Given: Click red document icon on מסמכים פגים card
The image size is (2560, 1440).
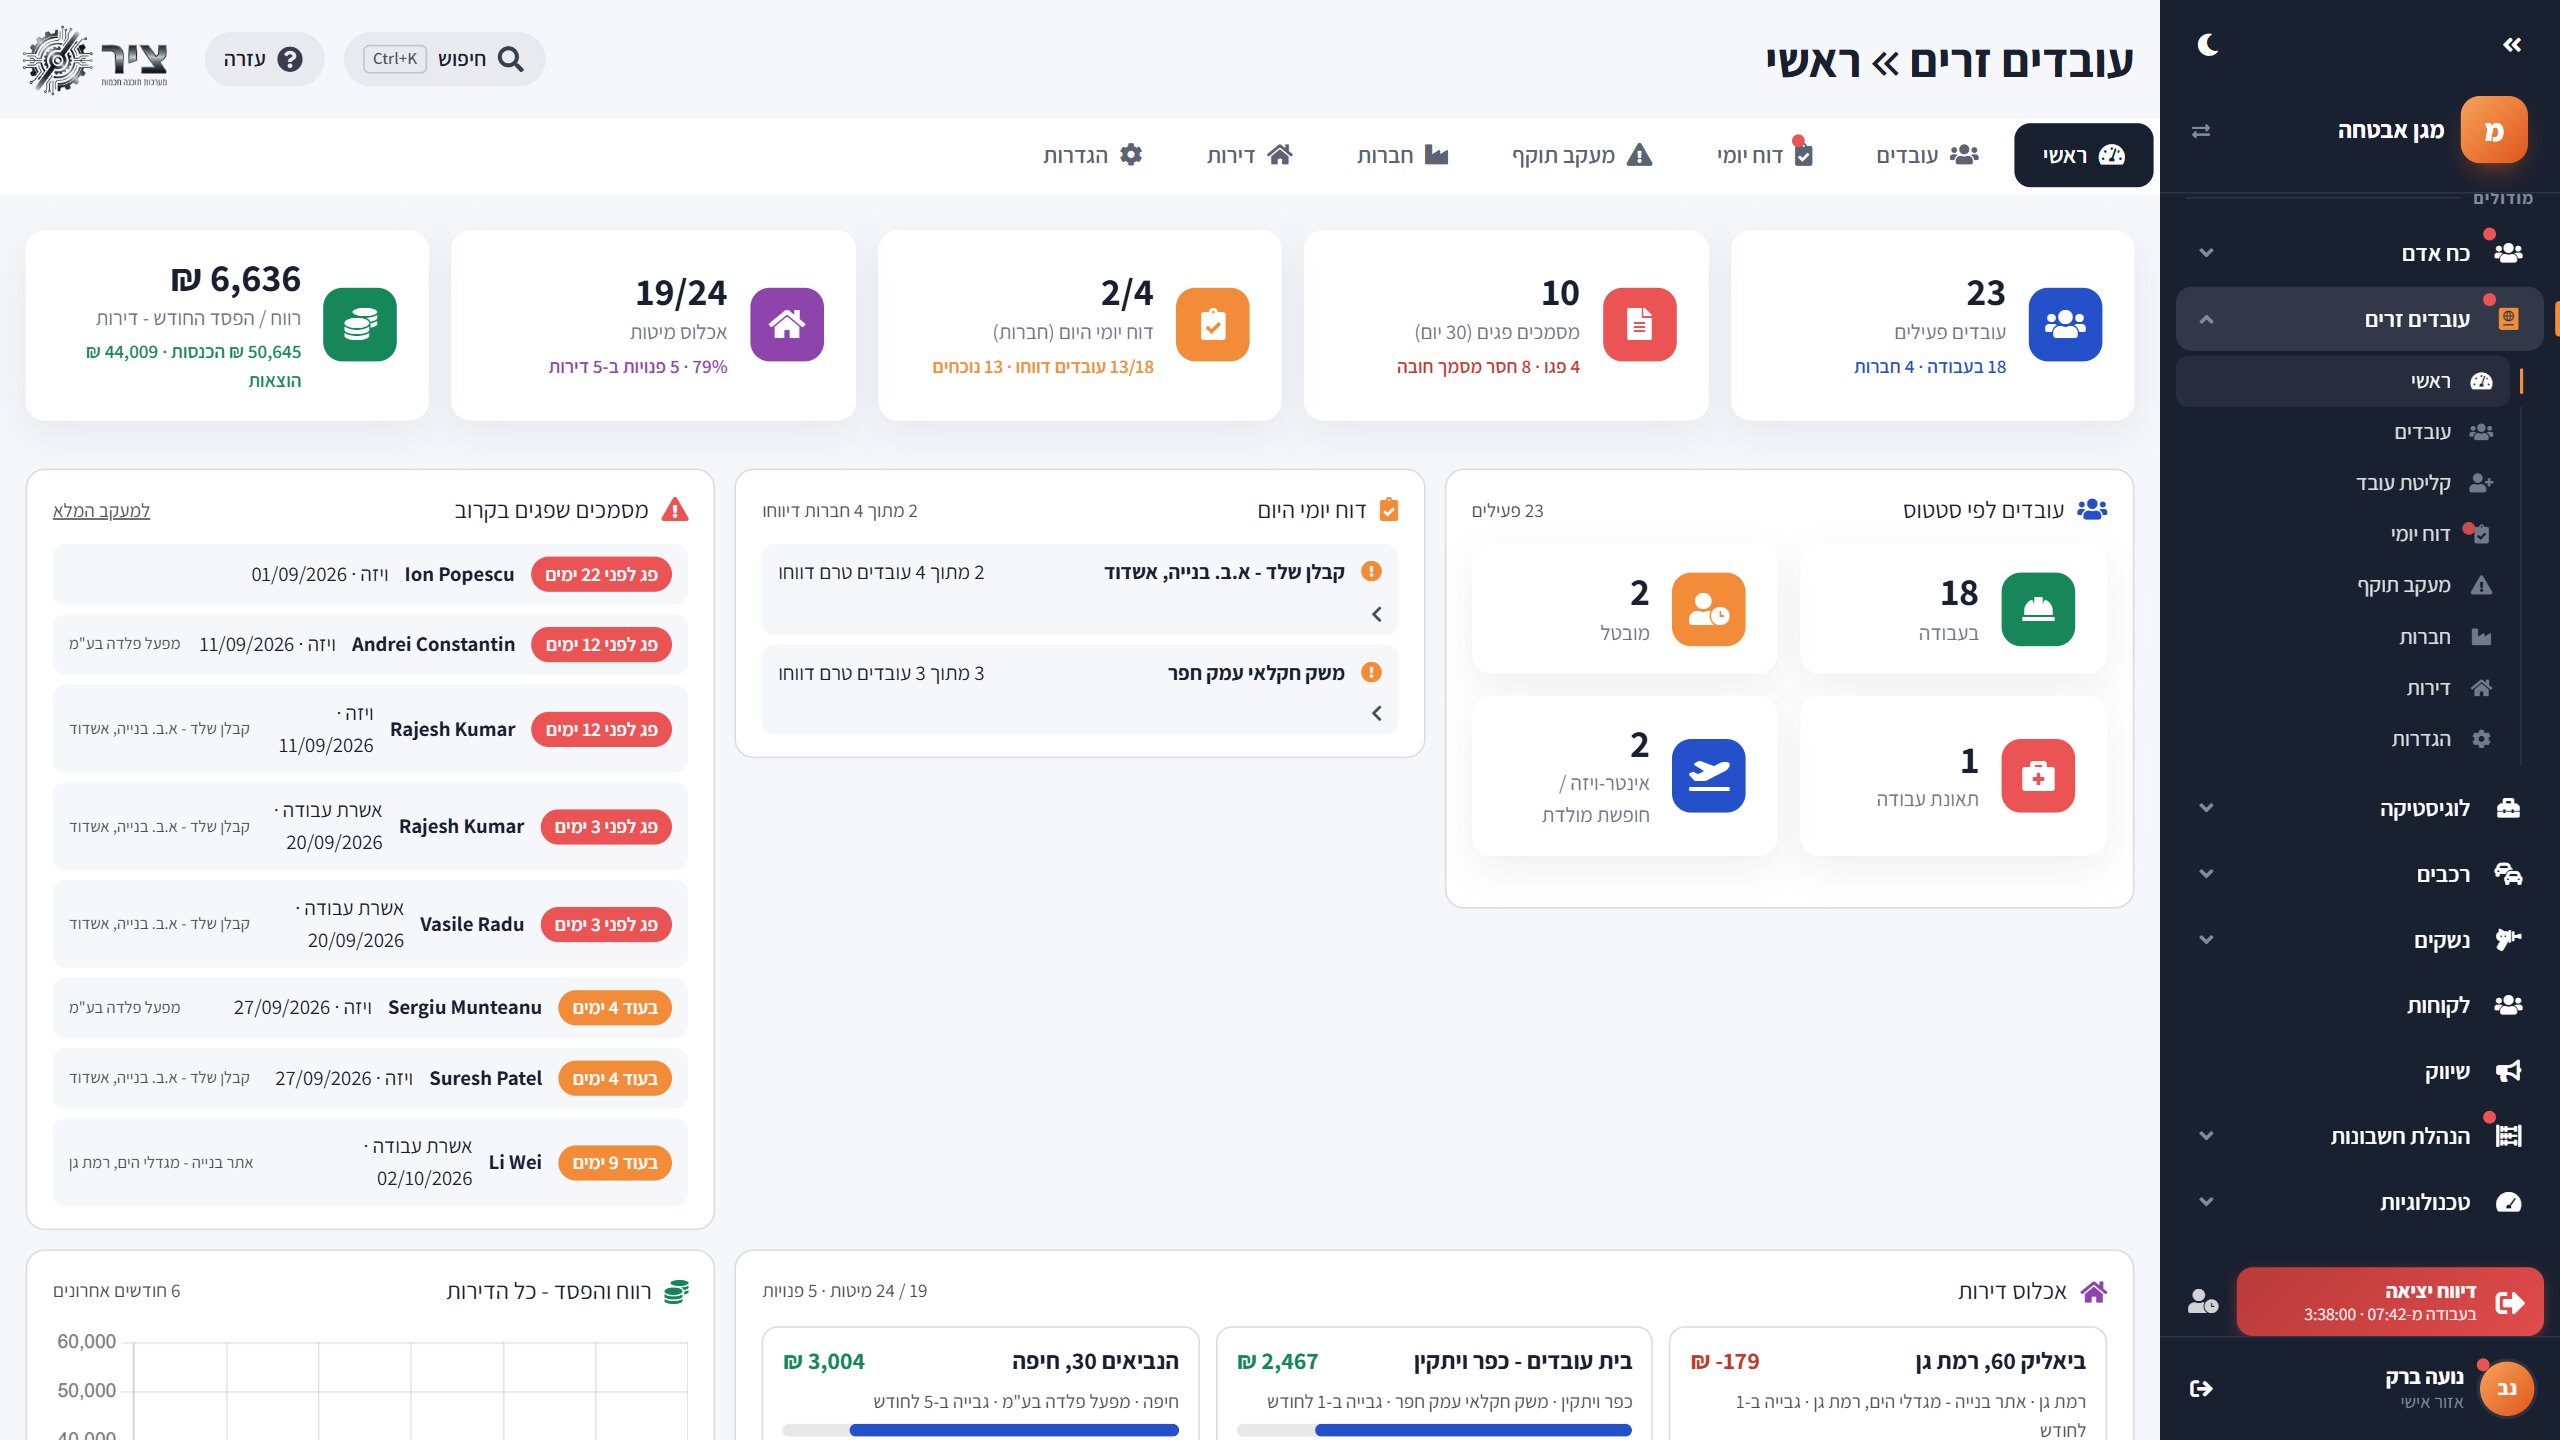Looking at the screenshot, I should [x=1639, y=324].
